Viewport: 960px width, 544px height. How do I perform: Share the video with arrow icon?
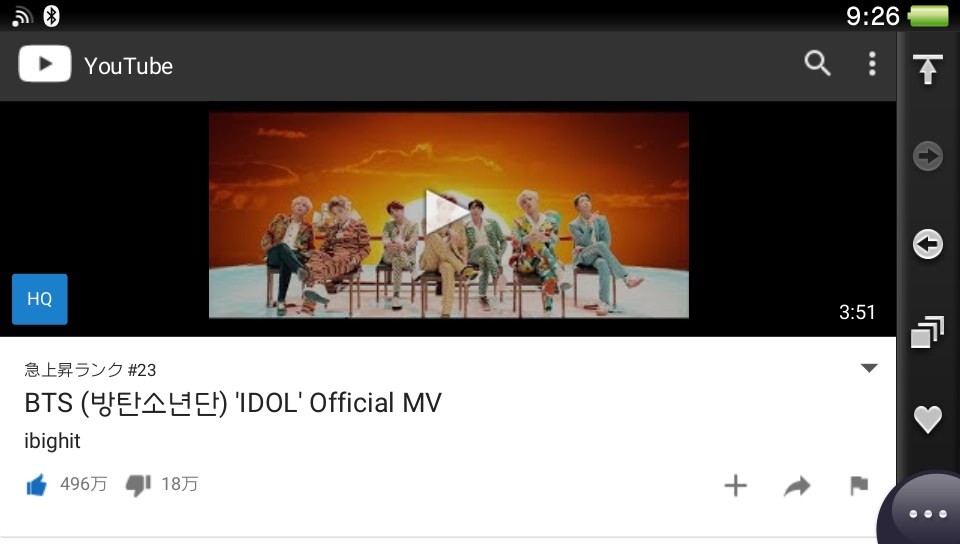click(797, 486)
